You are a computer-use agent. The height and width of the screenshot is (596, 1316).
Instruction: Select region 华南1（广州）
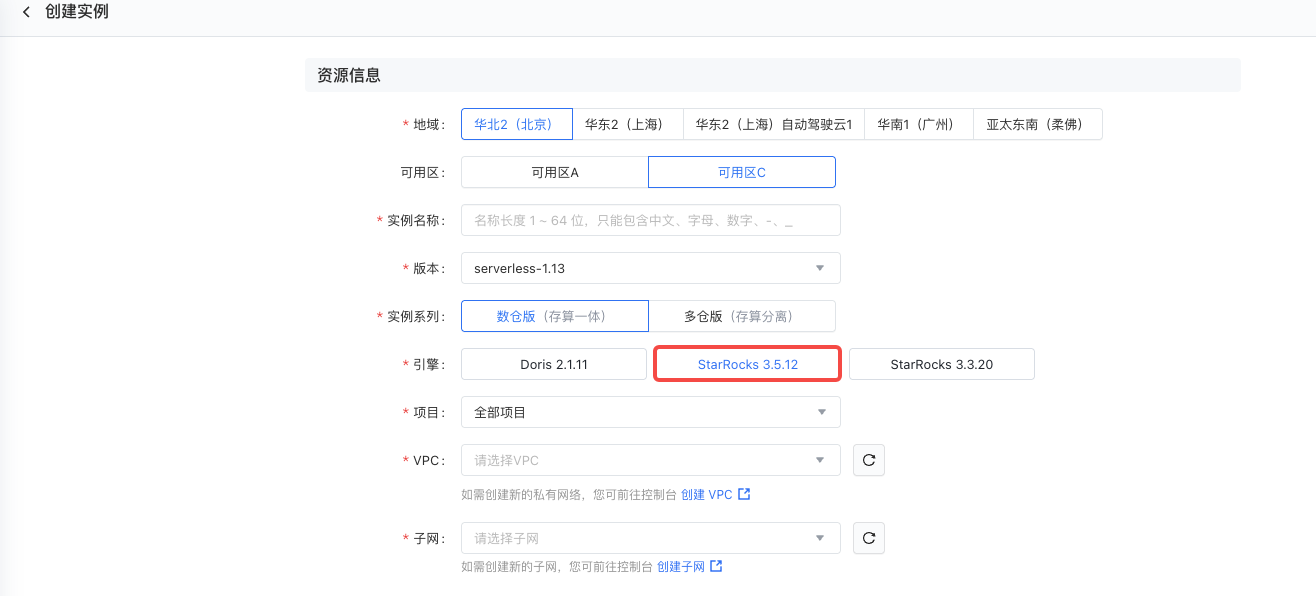coord(919,124)
